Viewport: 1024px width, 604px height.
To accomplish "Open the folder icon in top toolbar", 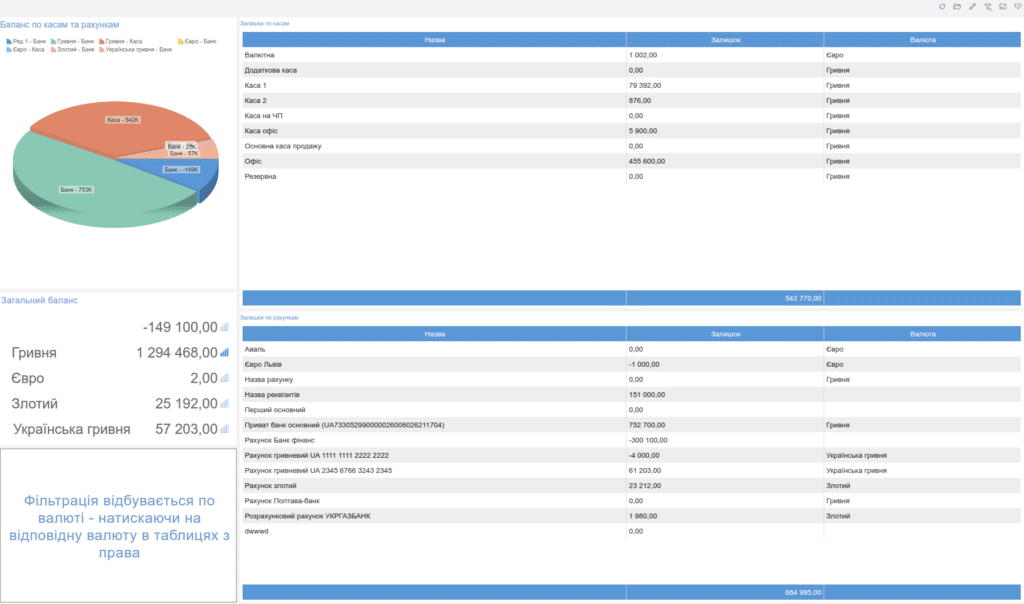I will (x=957, y=7).
